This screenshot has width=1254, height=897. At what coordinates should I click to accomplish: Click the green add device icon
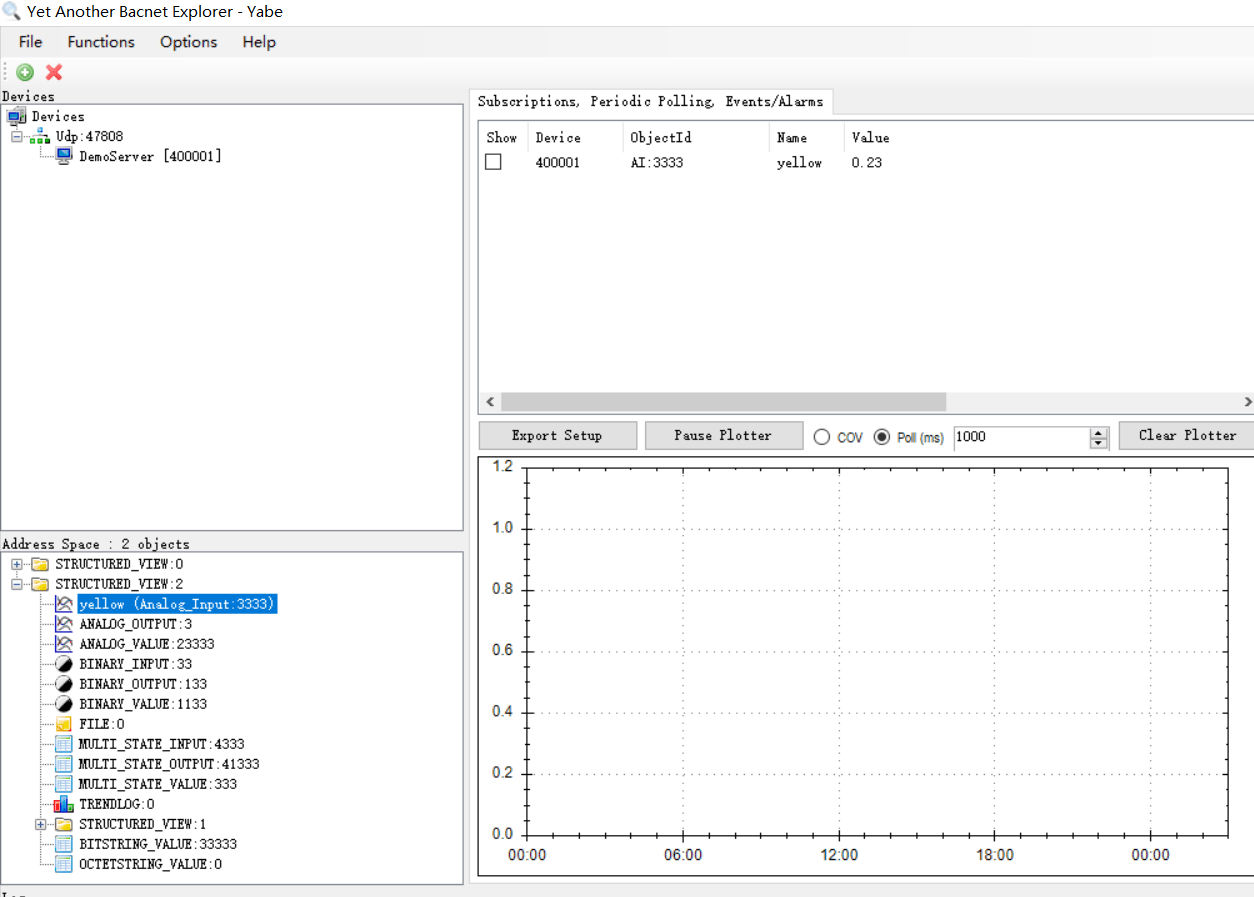click(24, 72)
